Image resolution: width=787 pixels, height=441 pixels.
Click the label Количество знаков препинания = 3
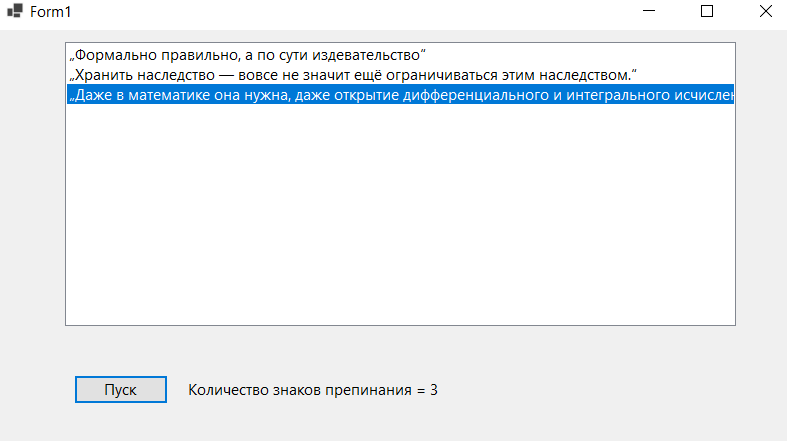click(x=313, y=390)
